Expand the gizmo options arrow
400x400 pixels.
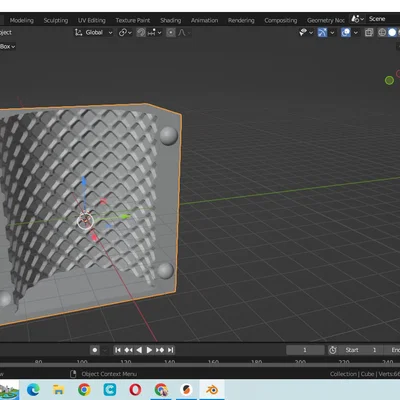pyautogui.click(x=332, y=32)
